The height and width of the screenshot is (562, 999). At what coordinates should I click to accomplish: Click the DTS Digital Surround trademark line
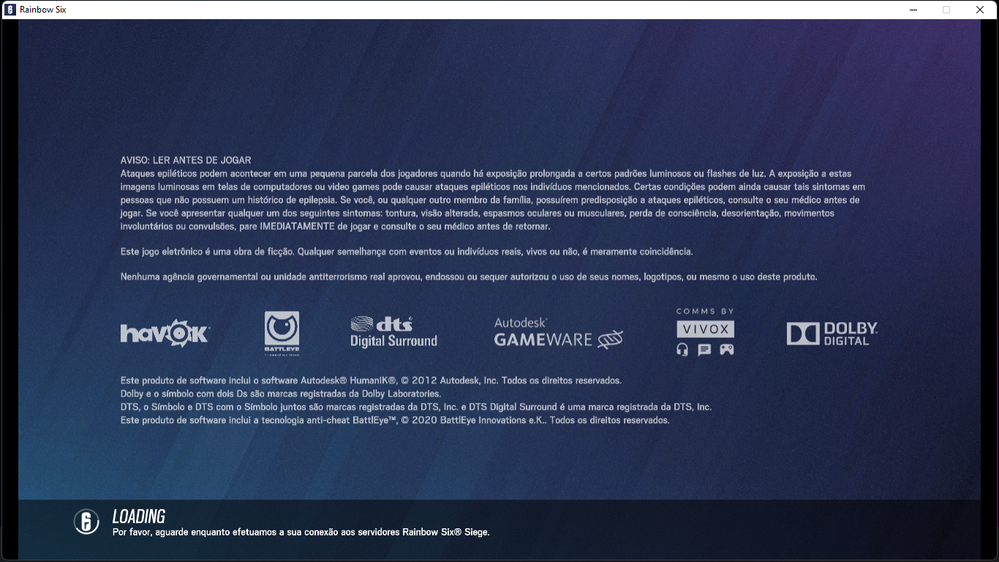415,407
